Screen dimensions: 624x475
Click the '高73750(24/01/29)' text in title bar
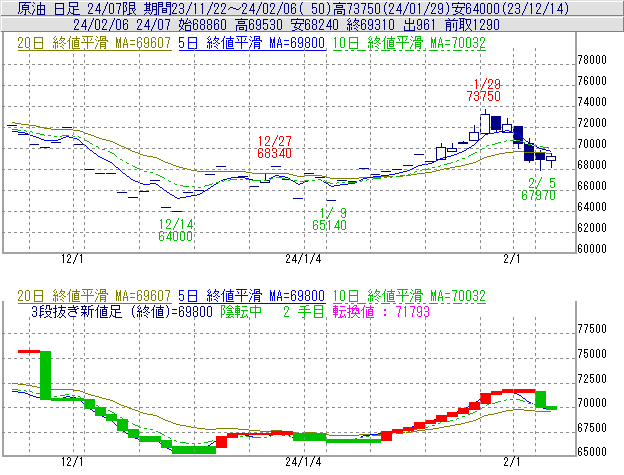[x=391, y=8]
